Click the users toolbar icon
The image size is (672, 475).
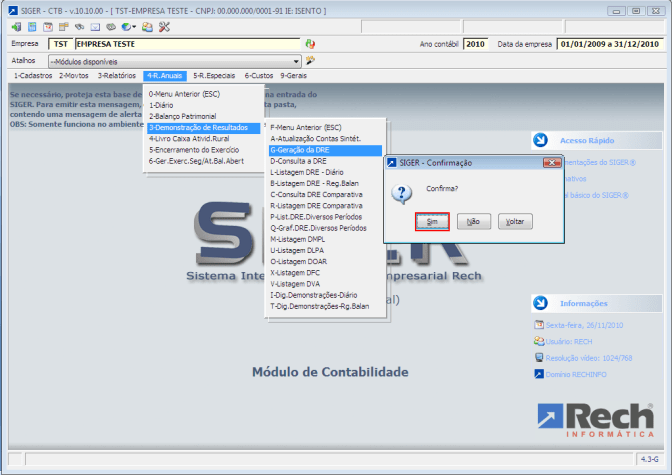click(147, 27)
